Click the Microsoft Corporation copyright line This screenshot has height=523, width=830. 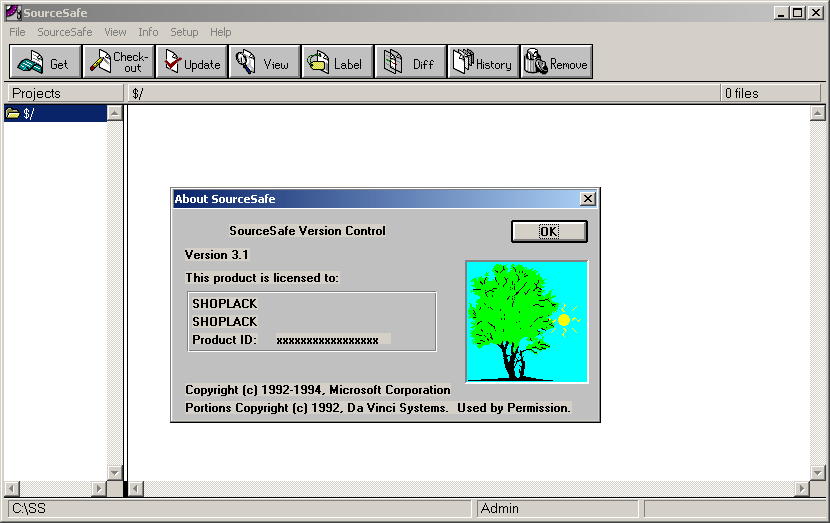coord(318,390)
